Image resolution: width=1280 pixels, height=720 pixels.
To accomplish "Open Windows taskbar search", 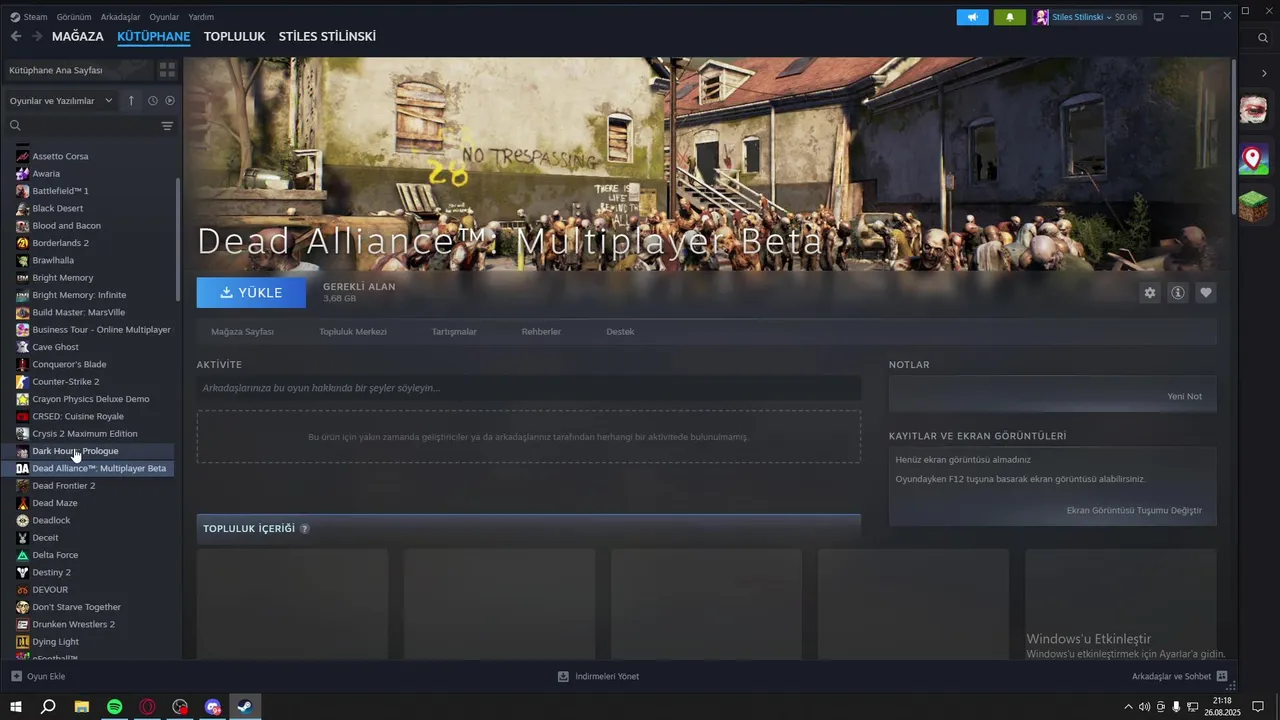I will coord(48,707).
